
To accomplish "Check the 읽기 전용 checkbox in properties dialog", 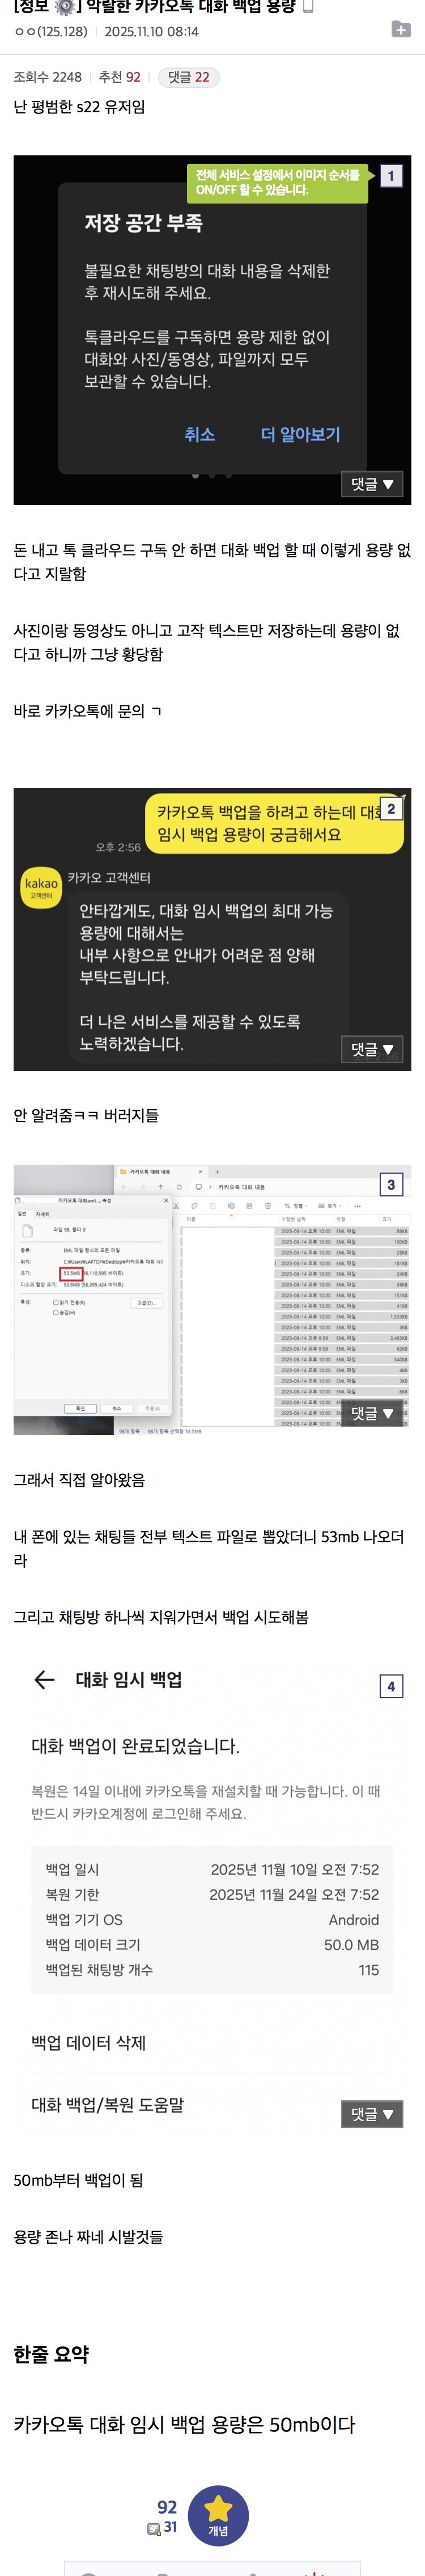I will 55,1302.
